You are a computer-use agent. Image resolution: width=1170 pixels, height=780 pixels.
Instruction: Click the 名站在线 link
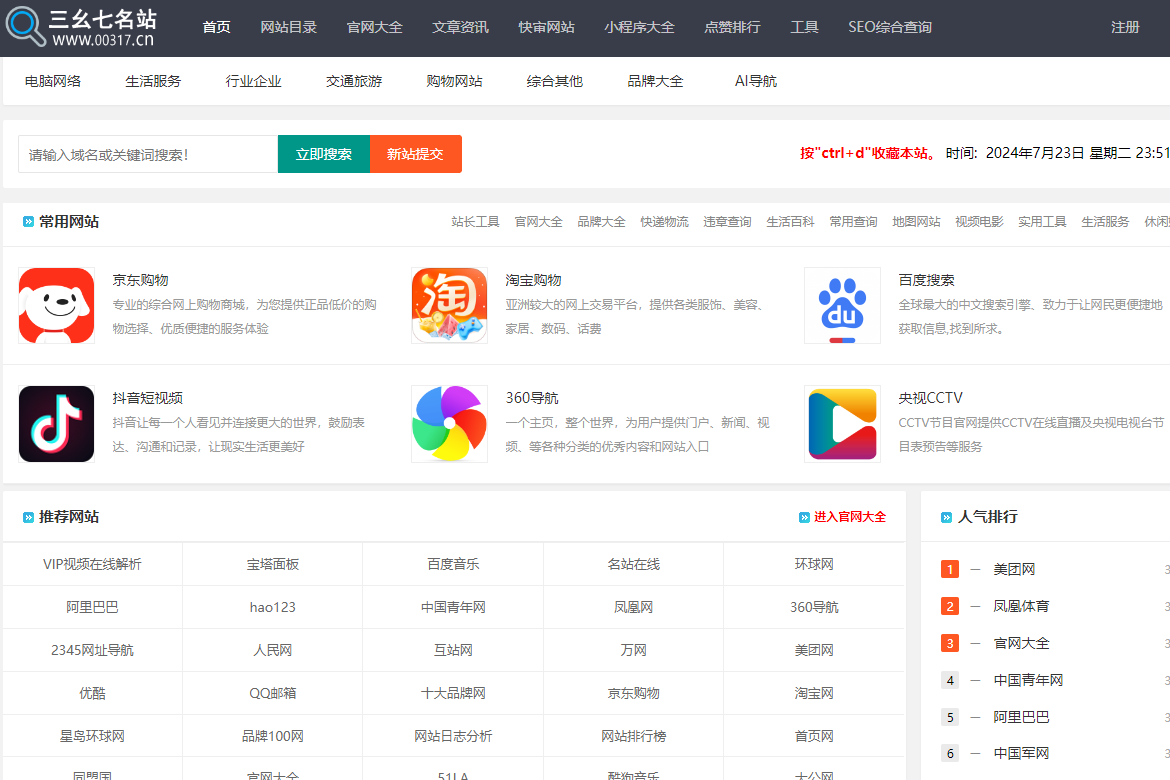[x=634, y=564]
